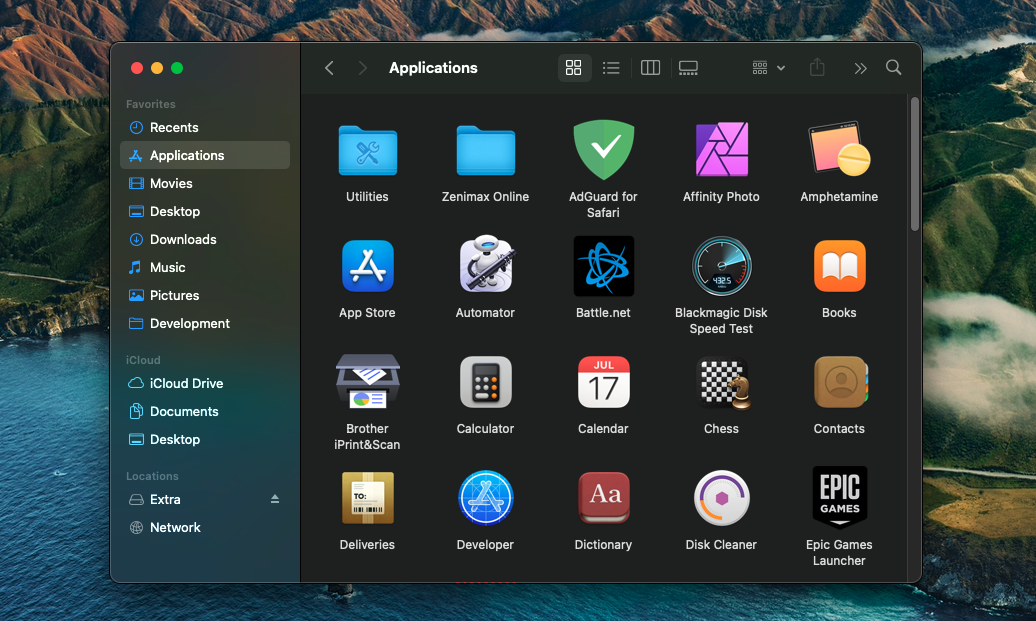Image resolution: width=1036 pixels, height=621 pixels.
Task: Click the vertical scrollbar thumb
Action: [x=915, y=164]
